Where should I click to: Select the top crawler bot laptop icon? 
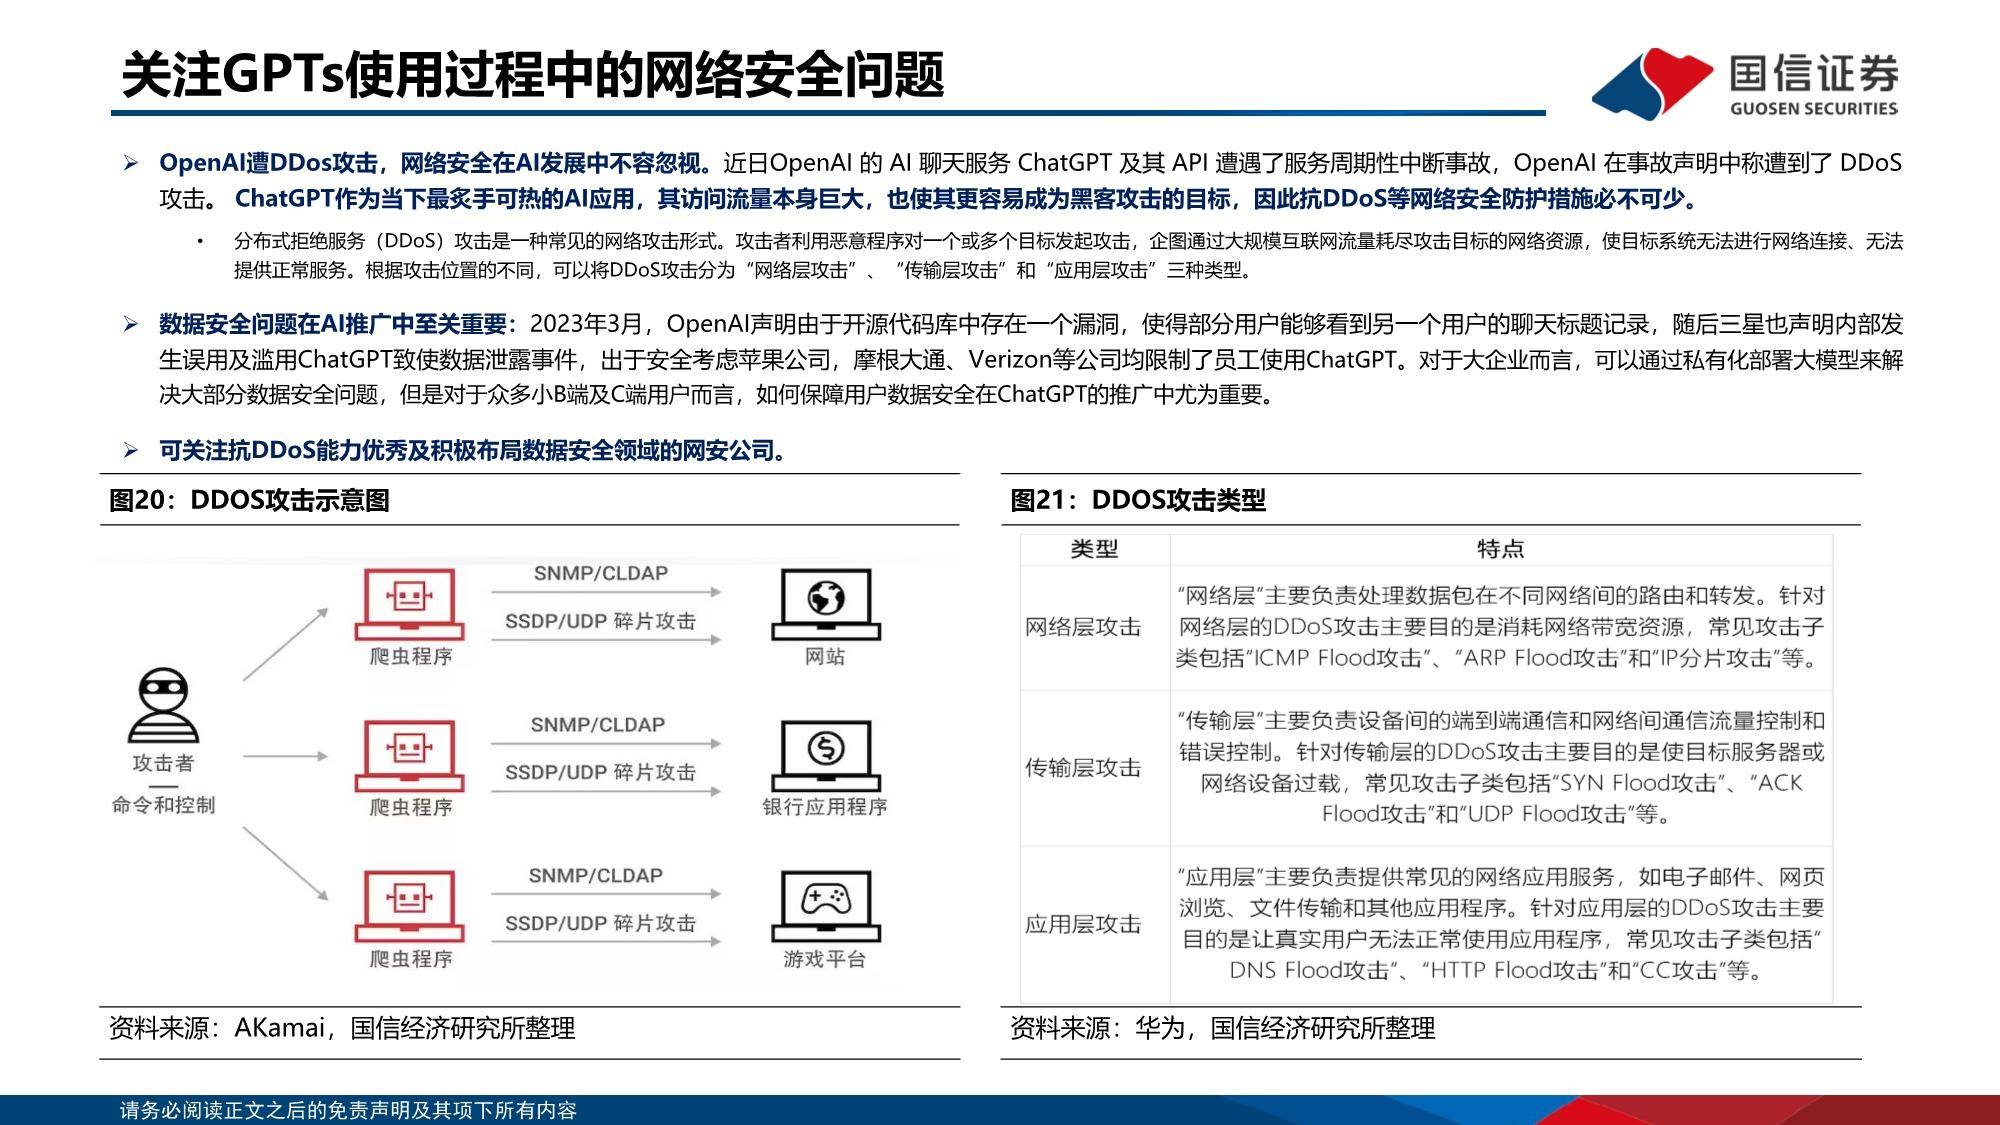[410, 604]
